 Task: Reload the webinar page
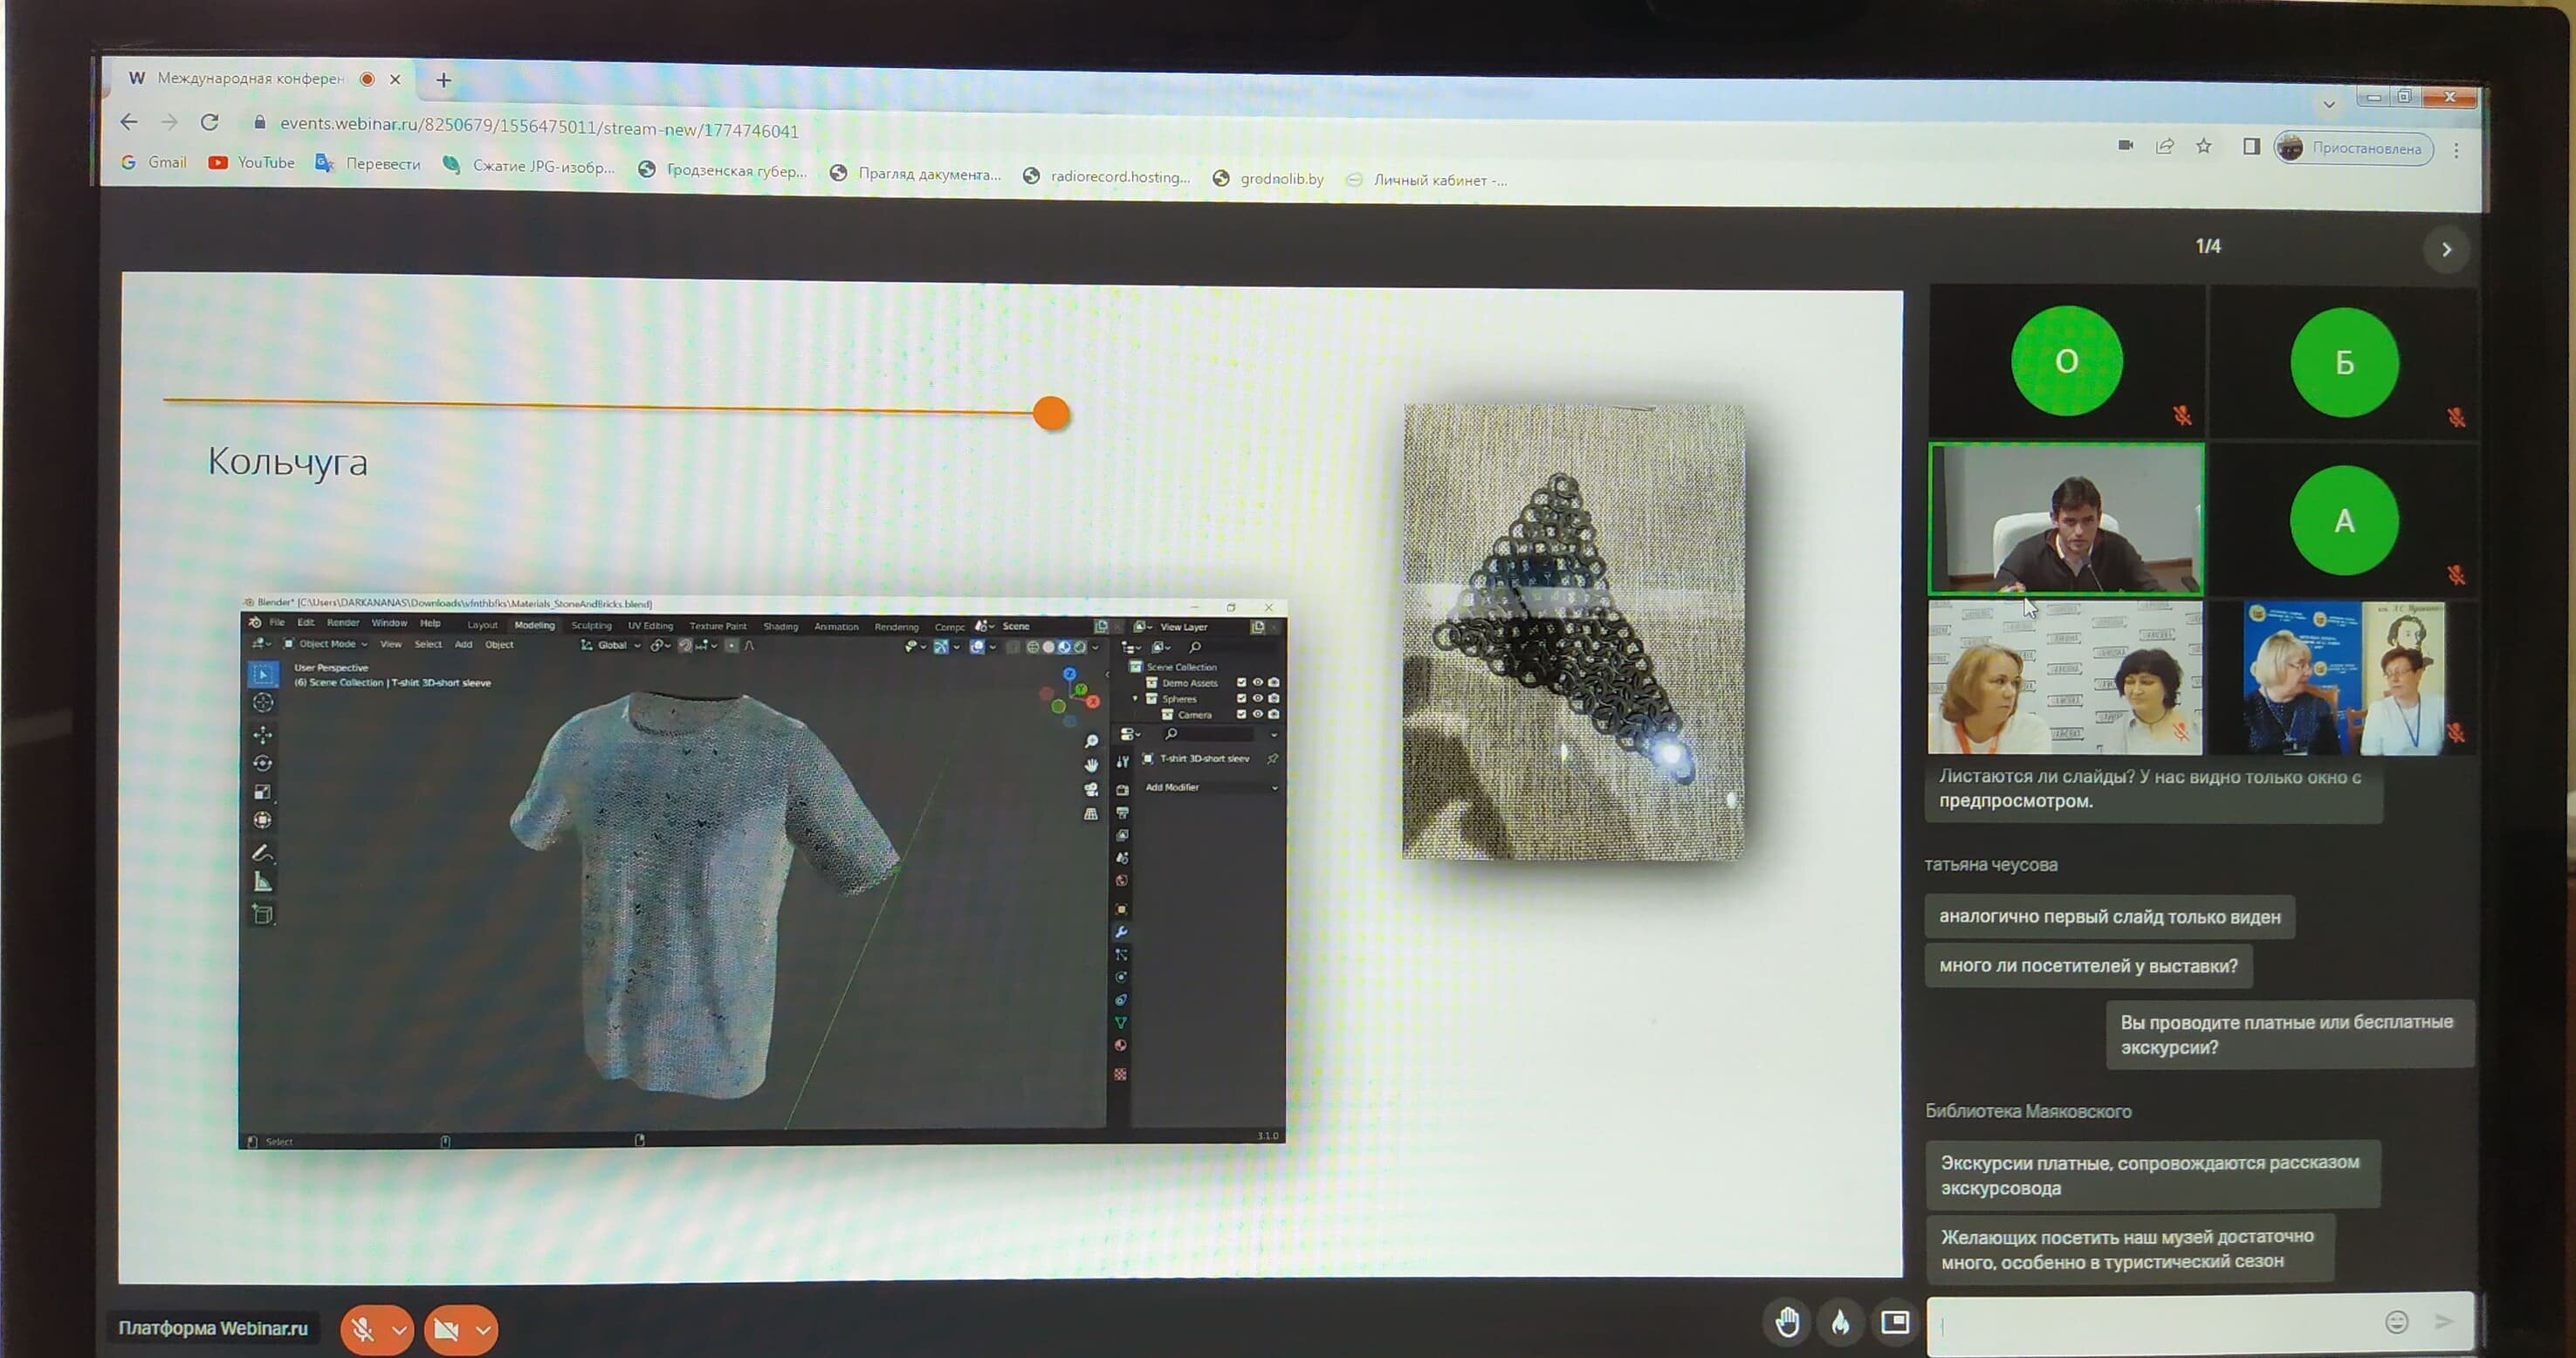209,122
